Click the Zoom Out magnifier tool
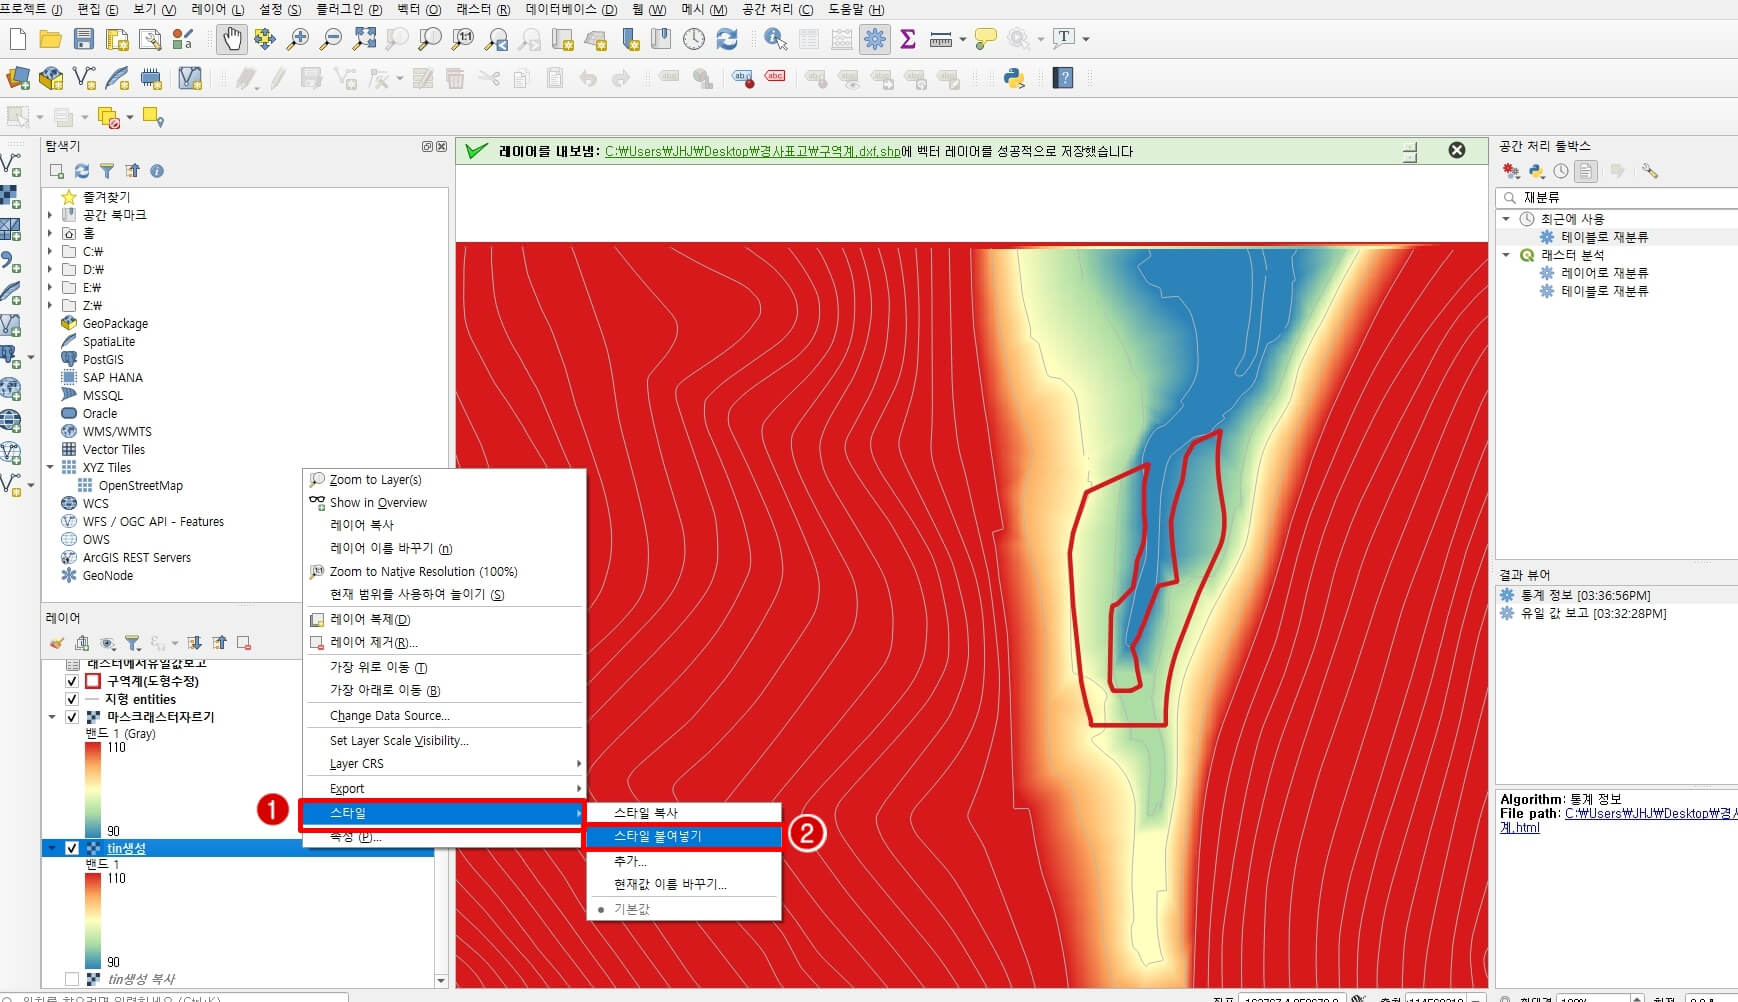 point(331,39)
